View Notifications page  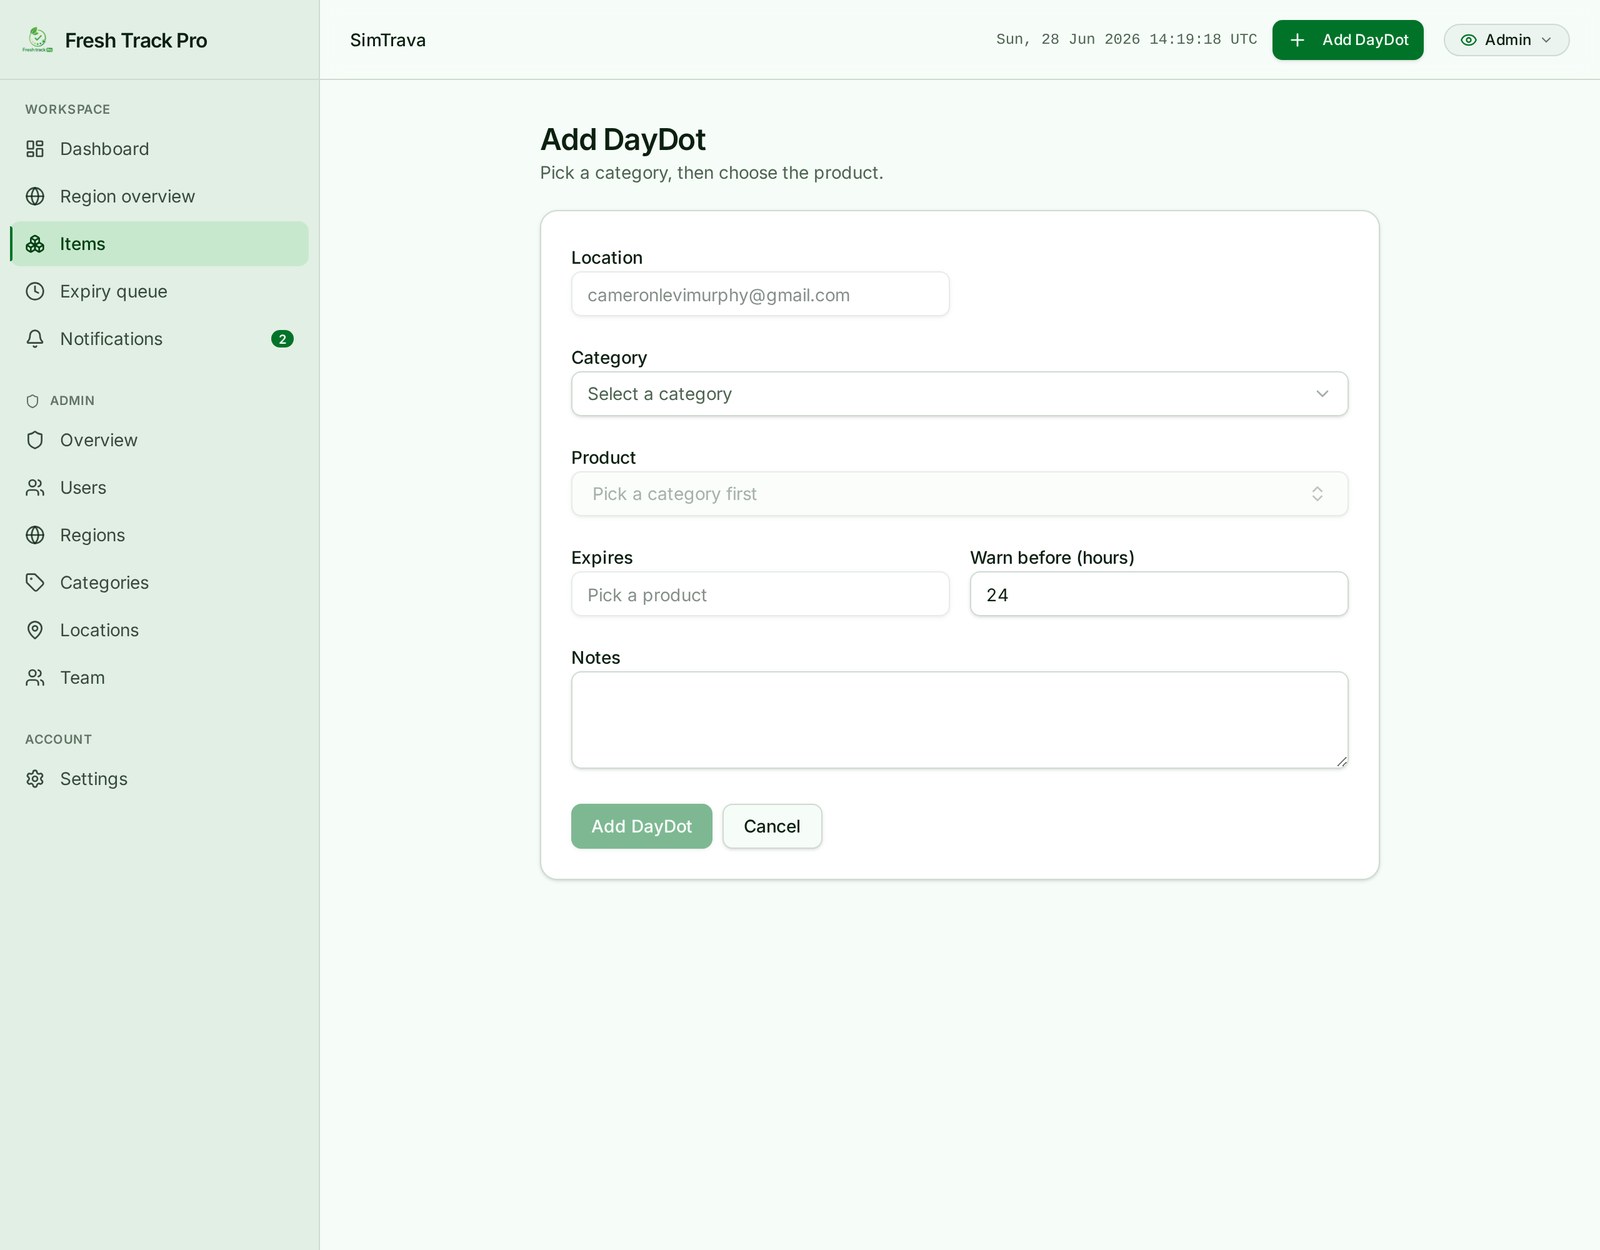159,339
